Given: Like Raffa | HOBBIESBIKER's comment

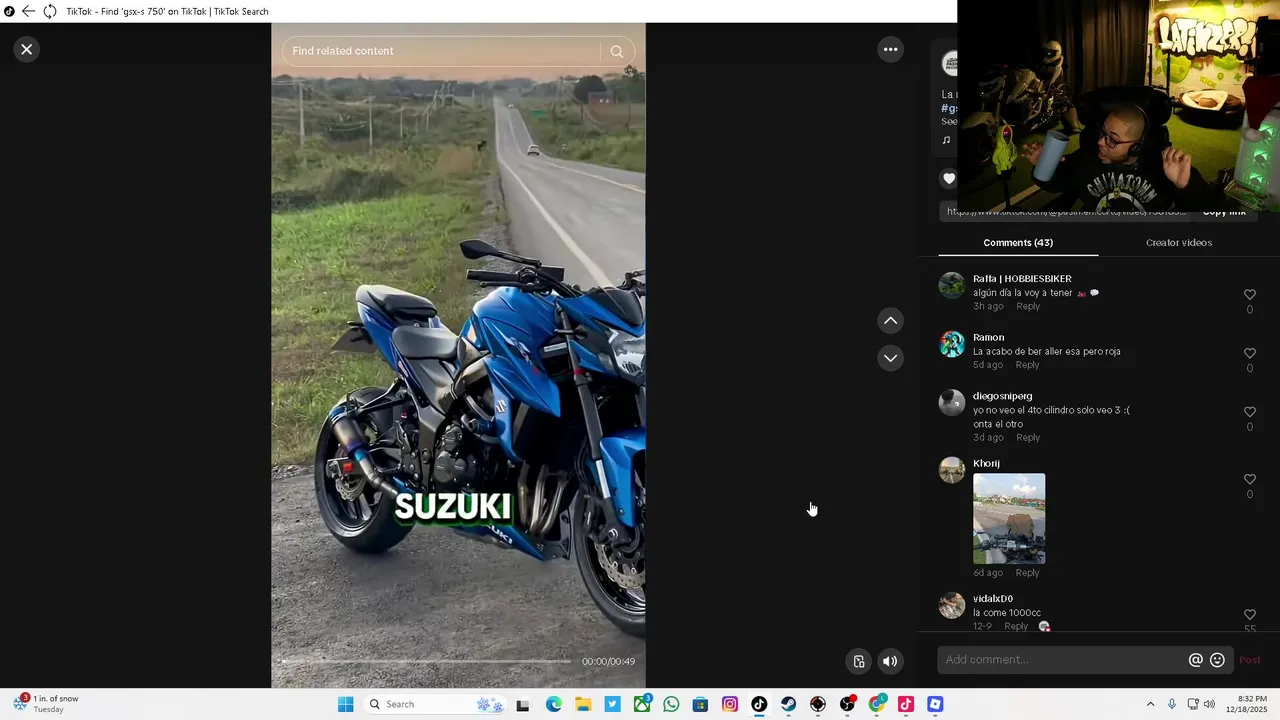Looking at the screenshot, I should point(1249,294).
